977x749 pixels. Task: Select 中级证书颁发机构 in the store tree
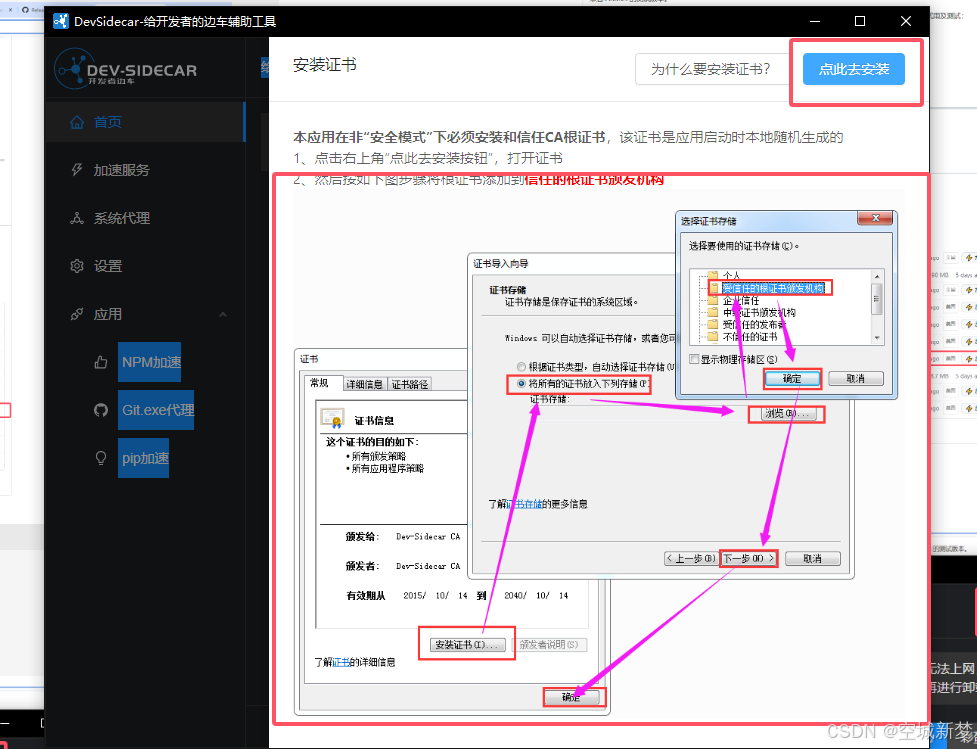(759, 312)
